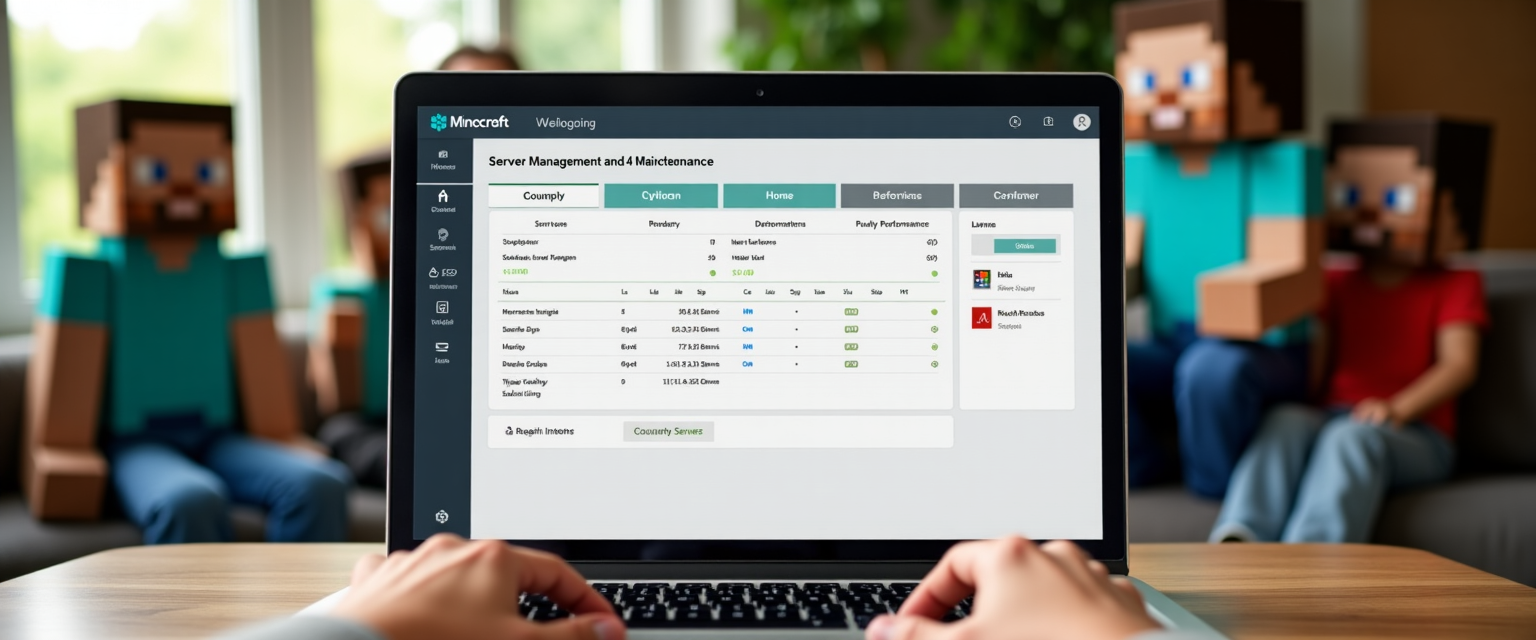
Task: Open the monitor icon in the sidebar
Action: pyautogui.click(x=442, y=346)
